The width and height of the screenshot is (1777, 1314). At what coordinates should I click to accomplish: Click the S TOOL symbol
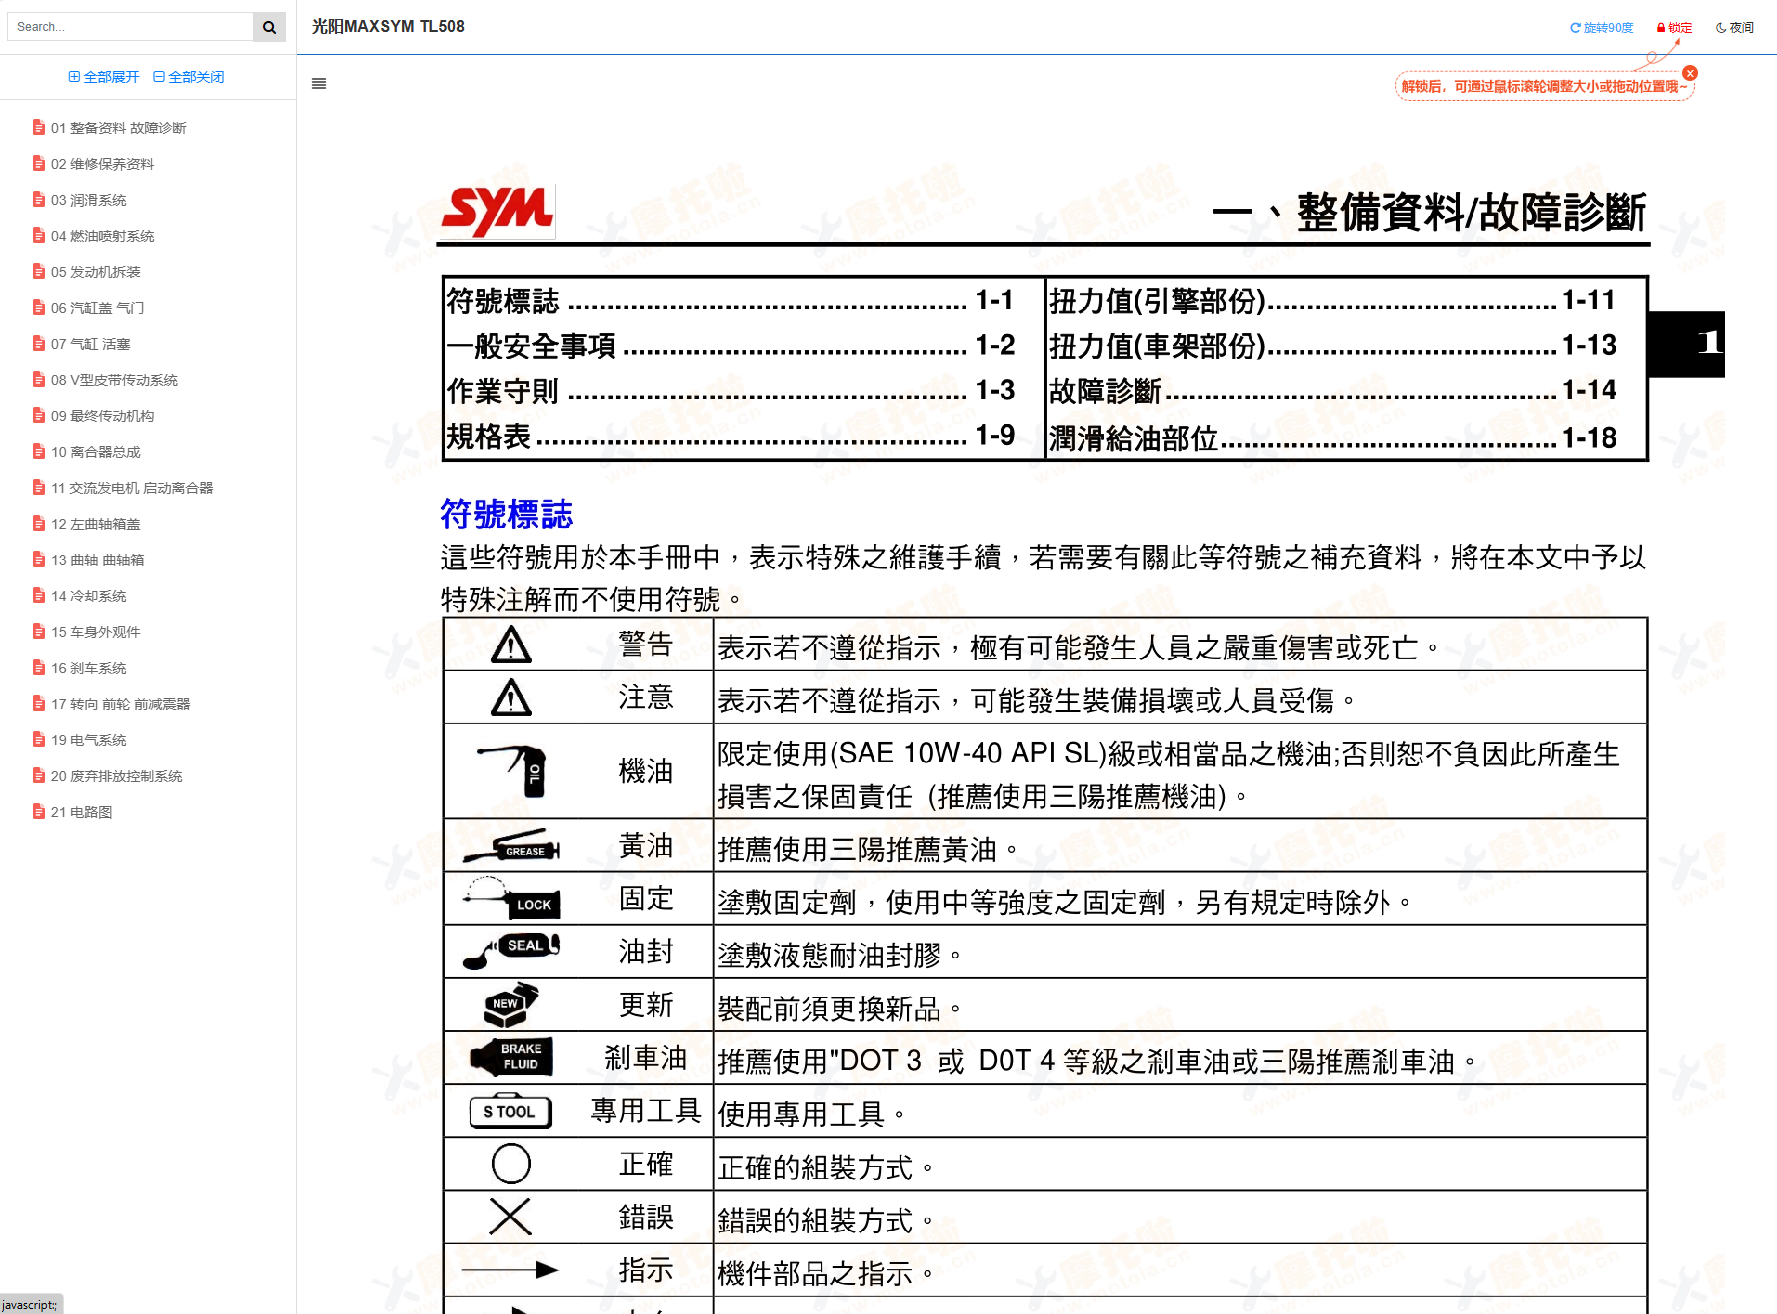[511, 1111]
